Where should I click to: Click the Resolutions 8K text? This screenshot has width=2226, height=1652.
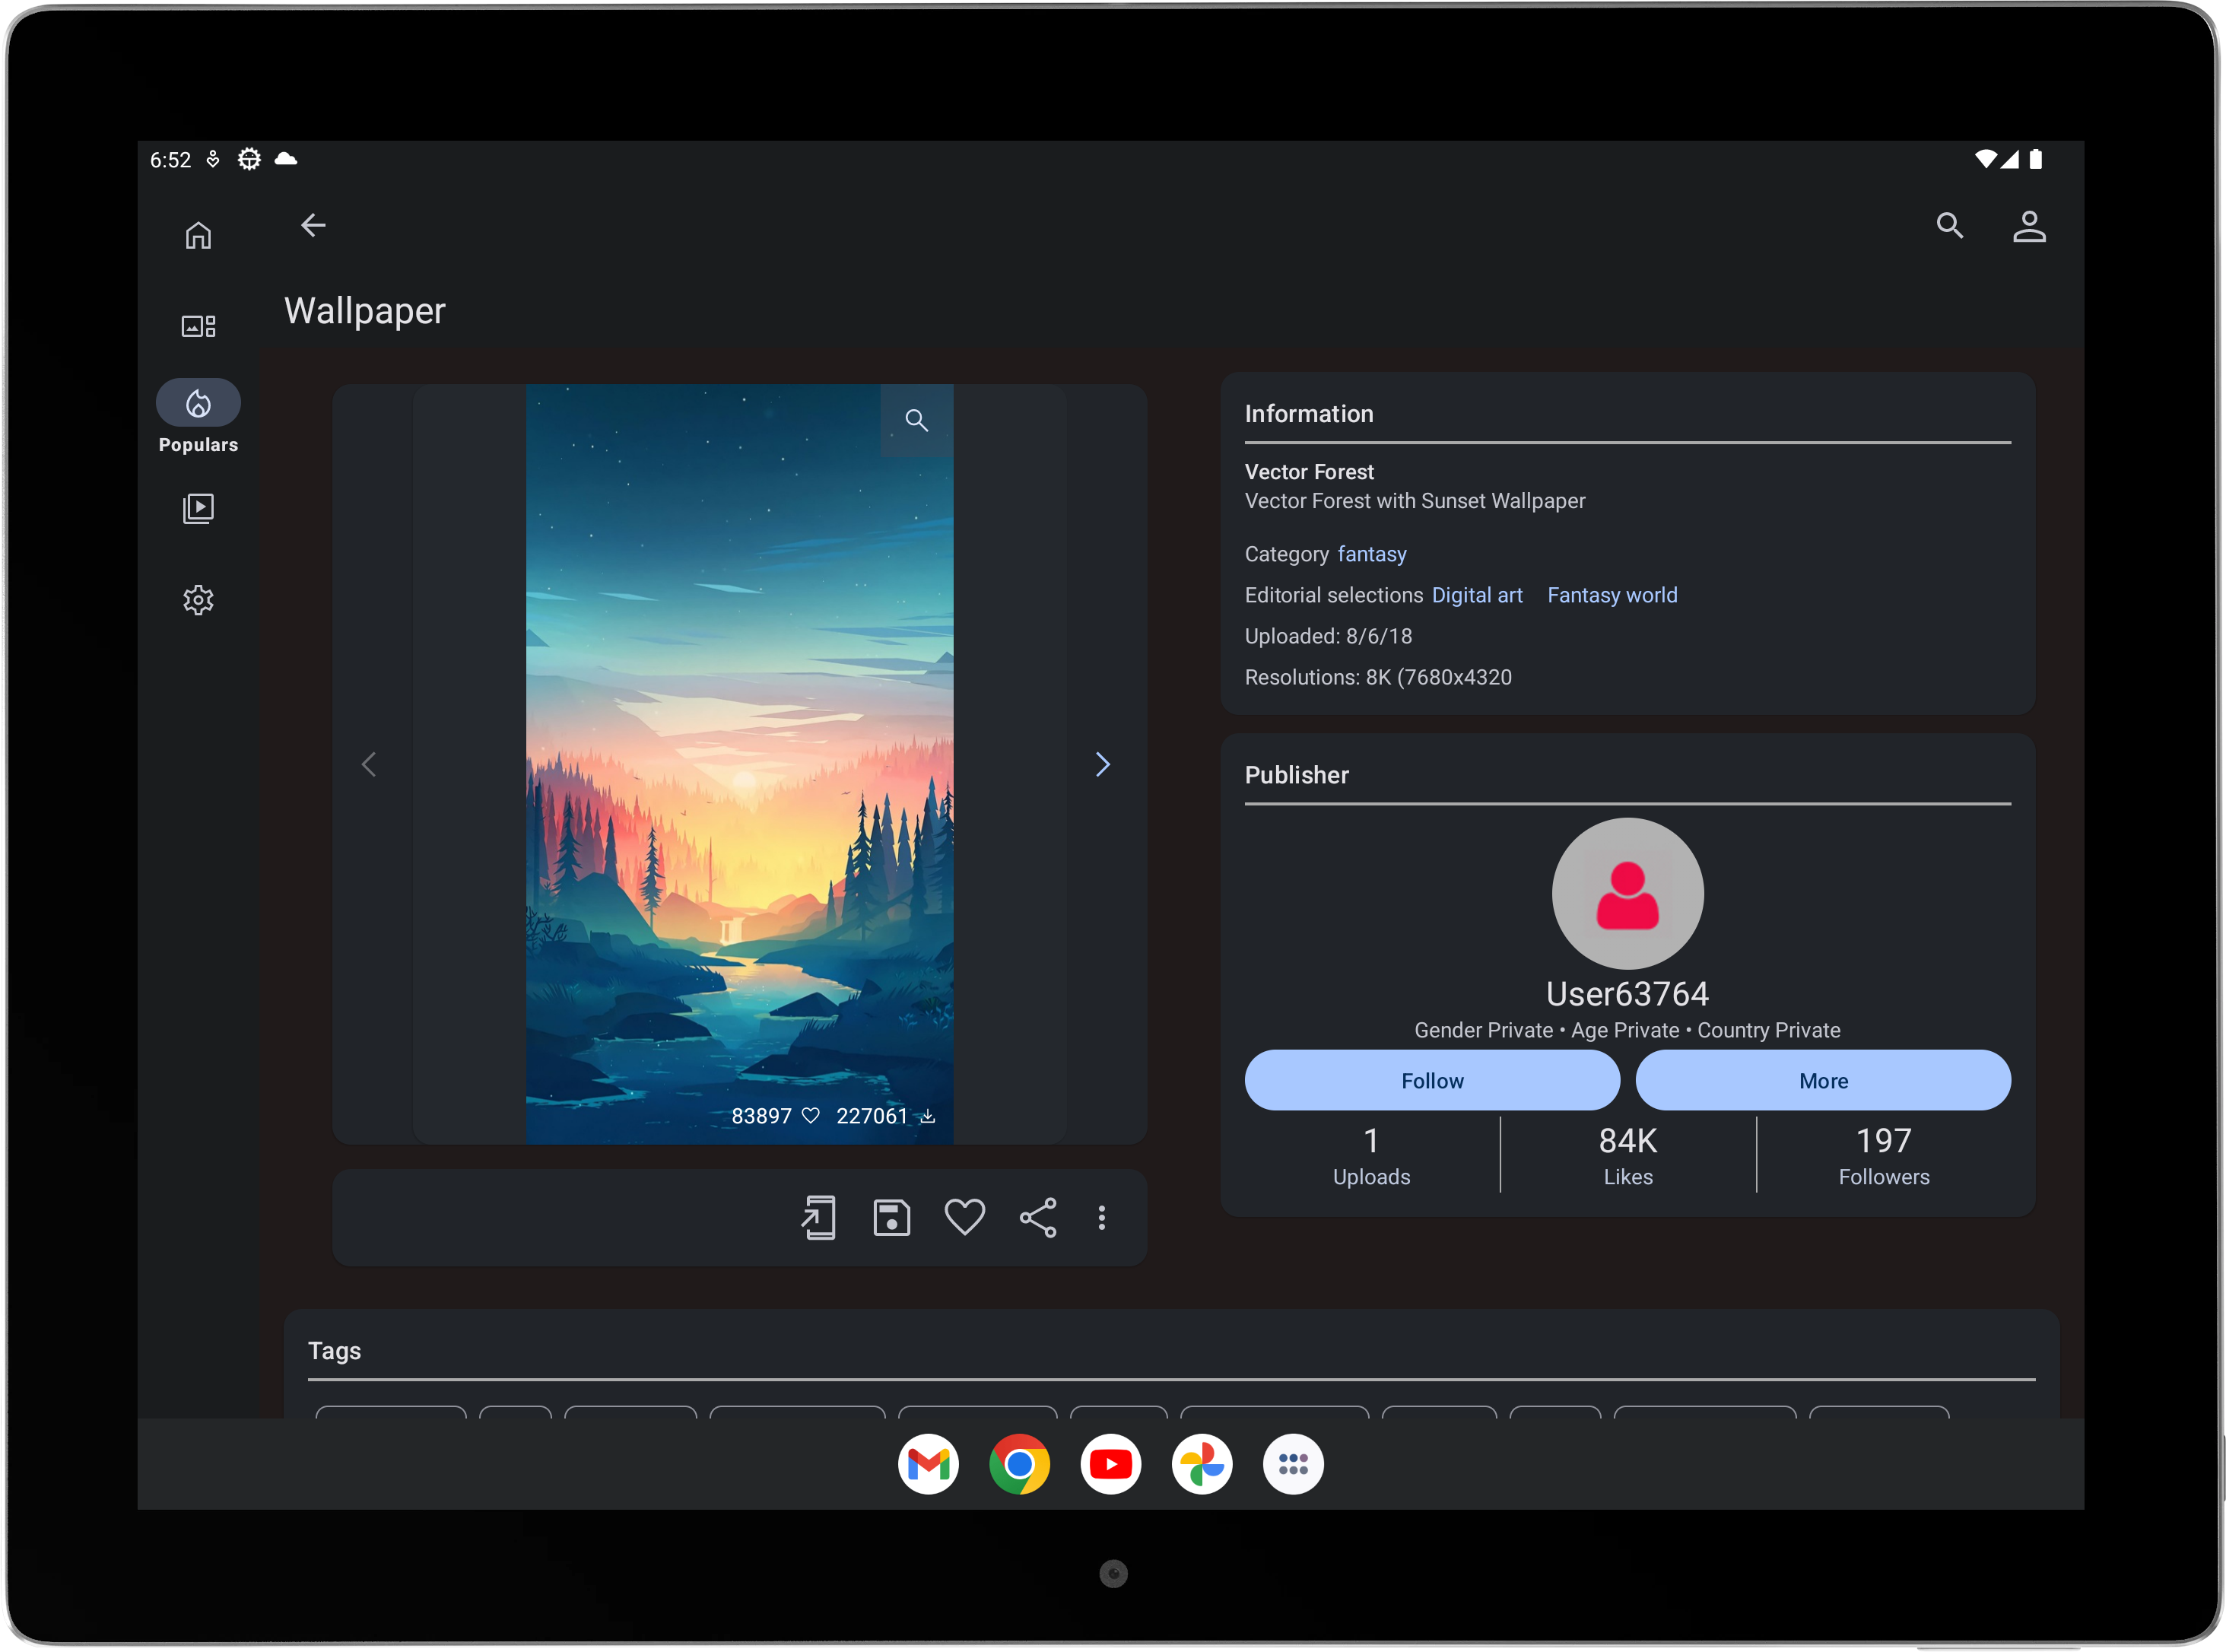[1377, 677]
